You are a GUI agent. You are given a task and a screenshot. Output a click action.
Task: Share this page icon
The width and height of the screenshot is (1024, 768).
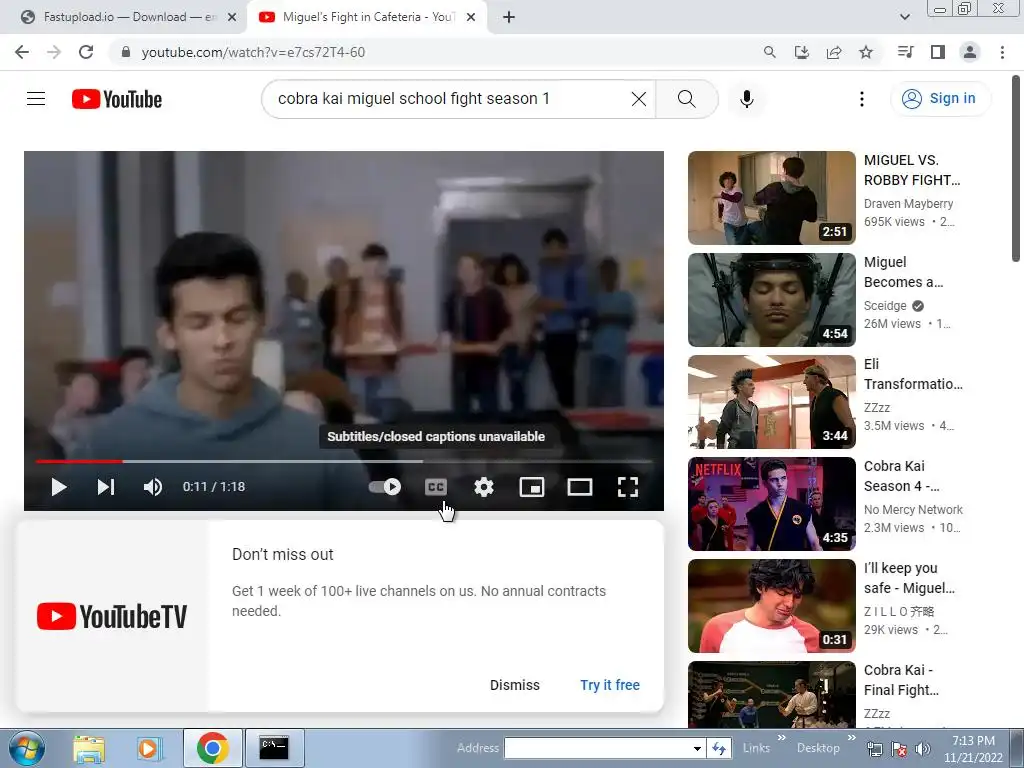(x=834, y=52)
